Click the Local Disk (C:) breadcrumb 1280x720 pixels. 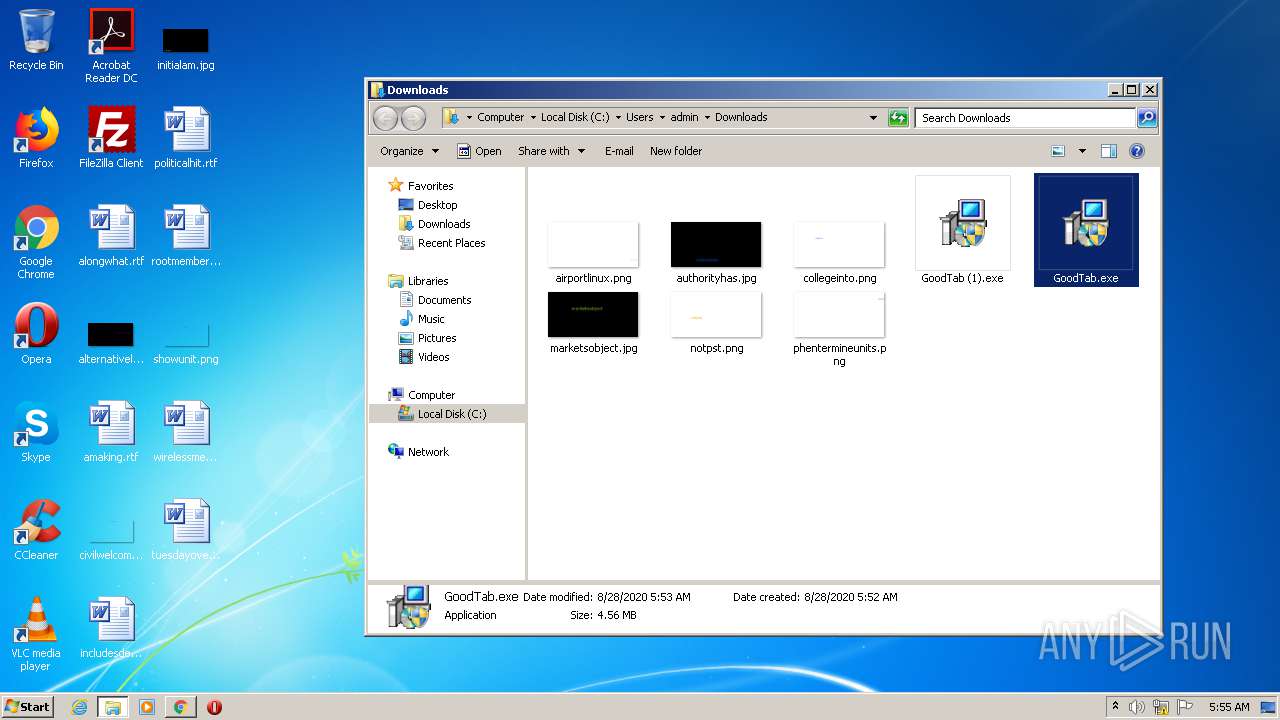[575, 118]
